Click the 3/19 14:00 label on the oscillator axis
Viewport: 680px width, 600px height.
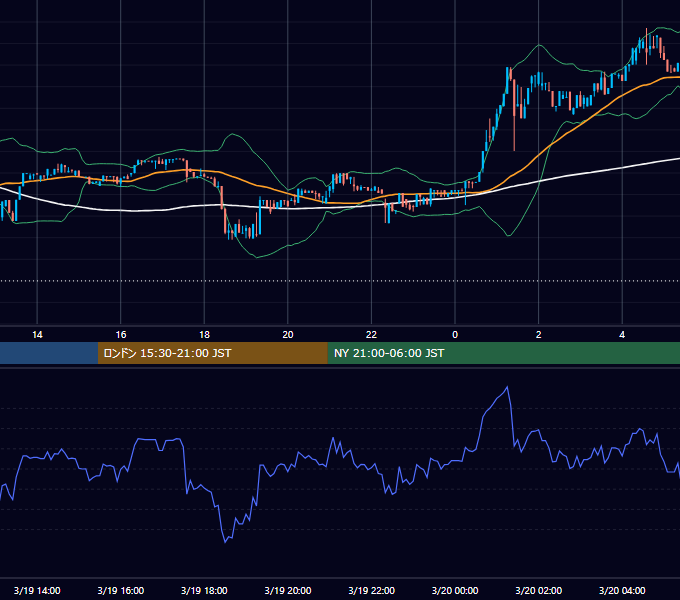[x=37, y=590]
